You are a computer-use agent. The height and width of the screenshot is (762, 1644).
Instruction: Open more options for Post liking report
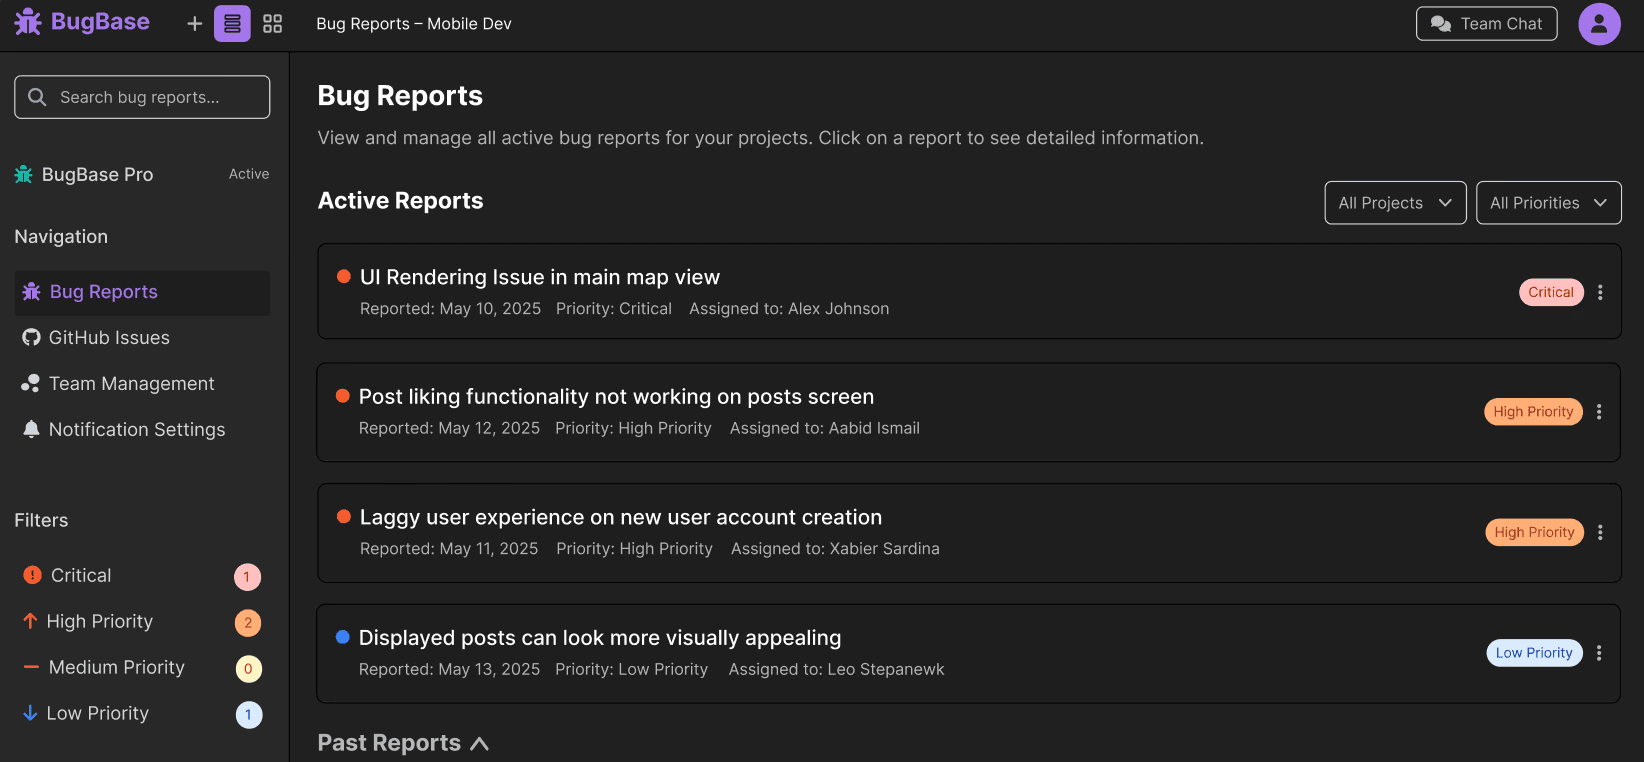tap(1599, 412)
